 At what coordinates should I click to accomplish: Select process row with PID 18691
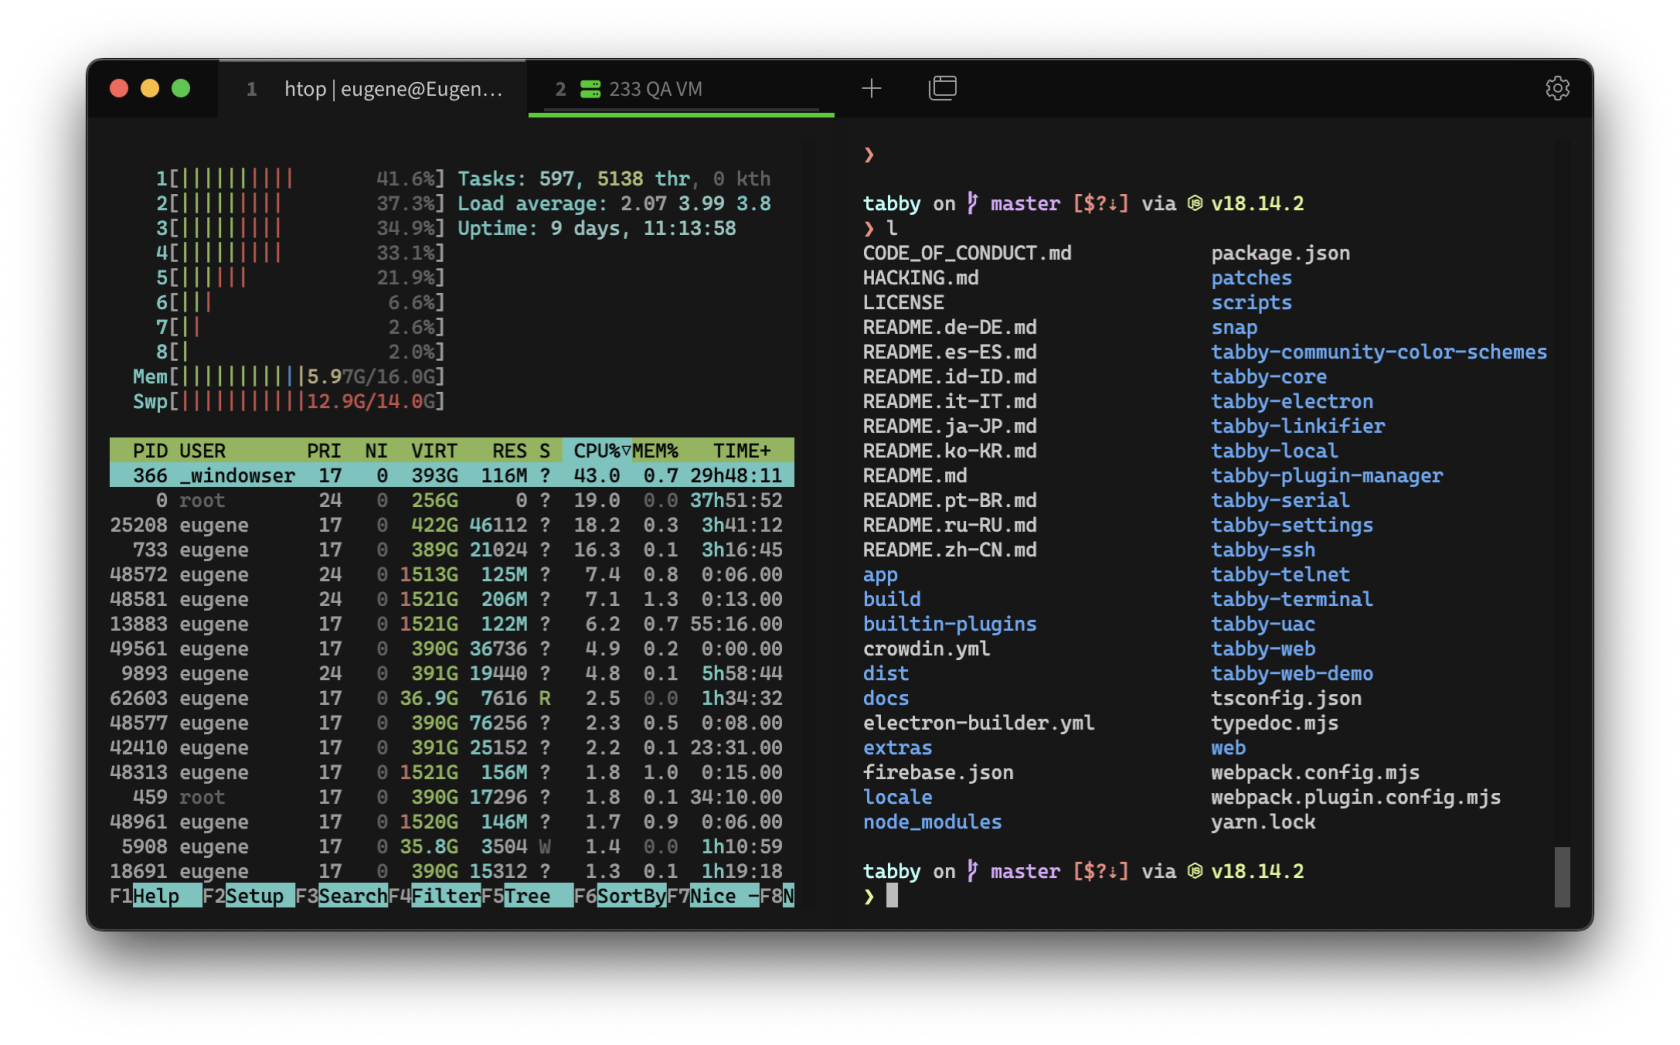(x=452, y=871)
